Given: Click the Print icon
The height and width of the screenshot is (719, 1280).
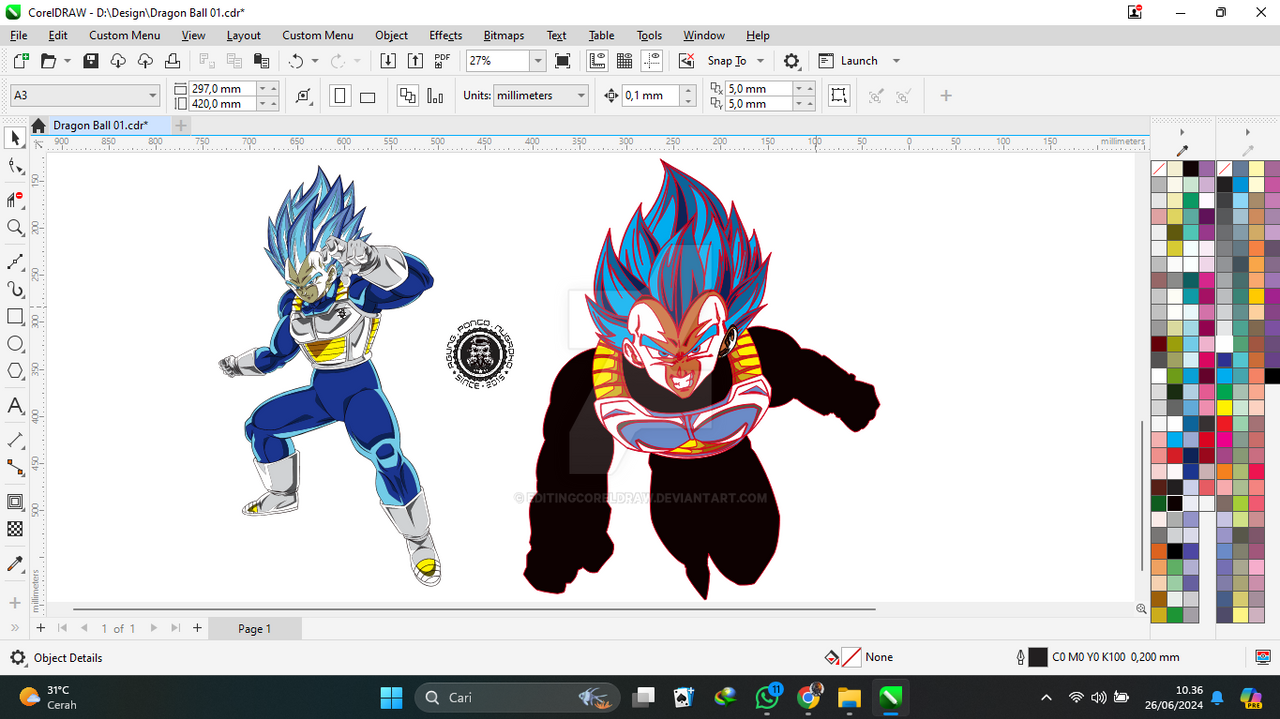Looking at the screenshot, I should coord(172,61).
